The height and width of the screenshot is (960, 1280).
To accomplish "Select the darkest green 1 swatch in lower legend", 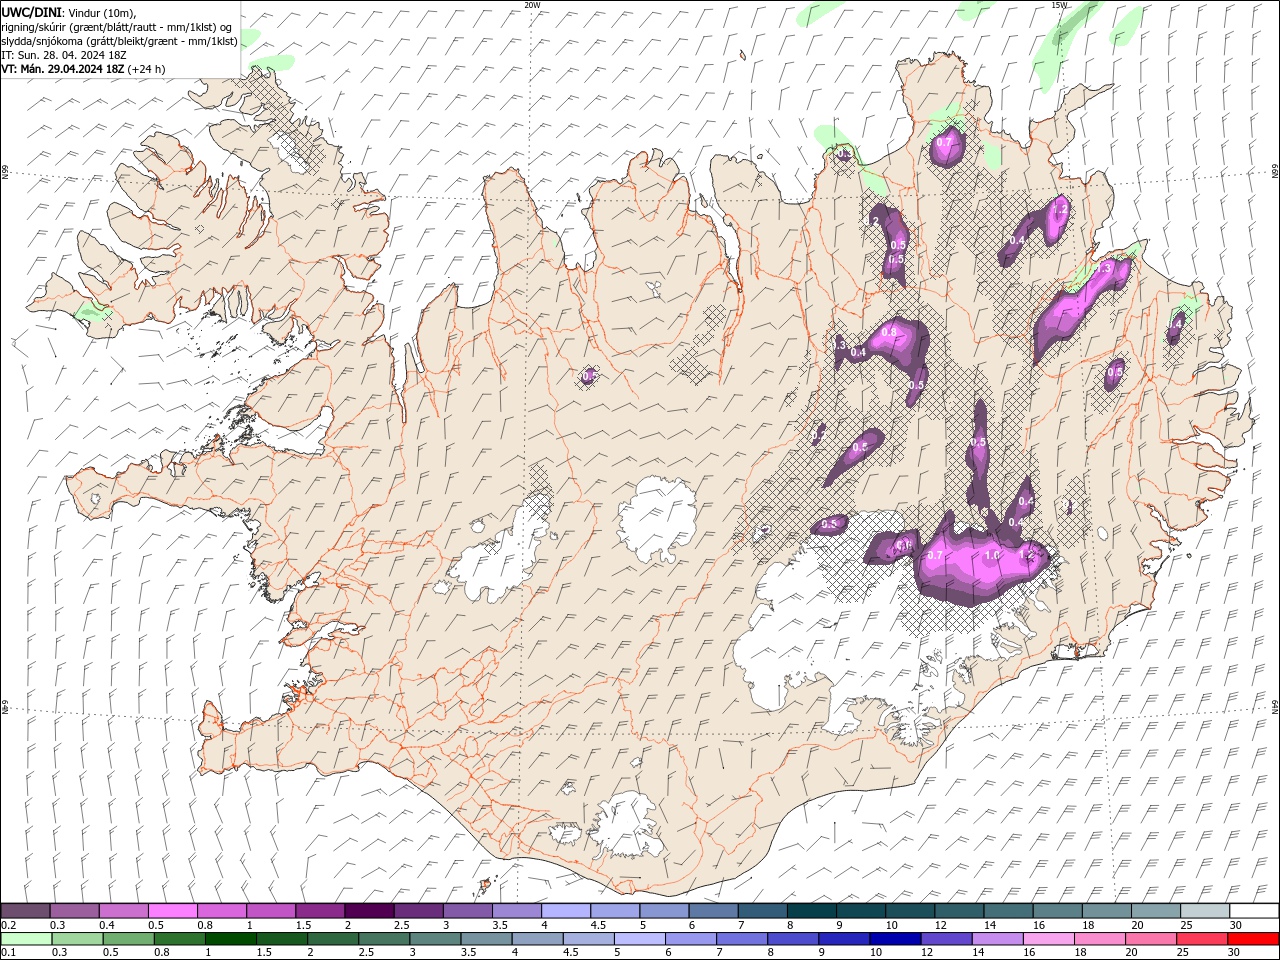I will click(x=230, y=939).
